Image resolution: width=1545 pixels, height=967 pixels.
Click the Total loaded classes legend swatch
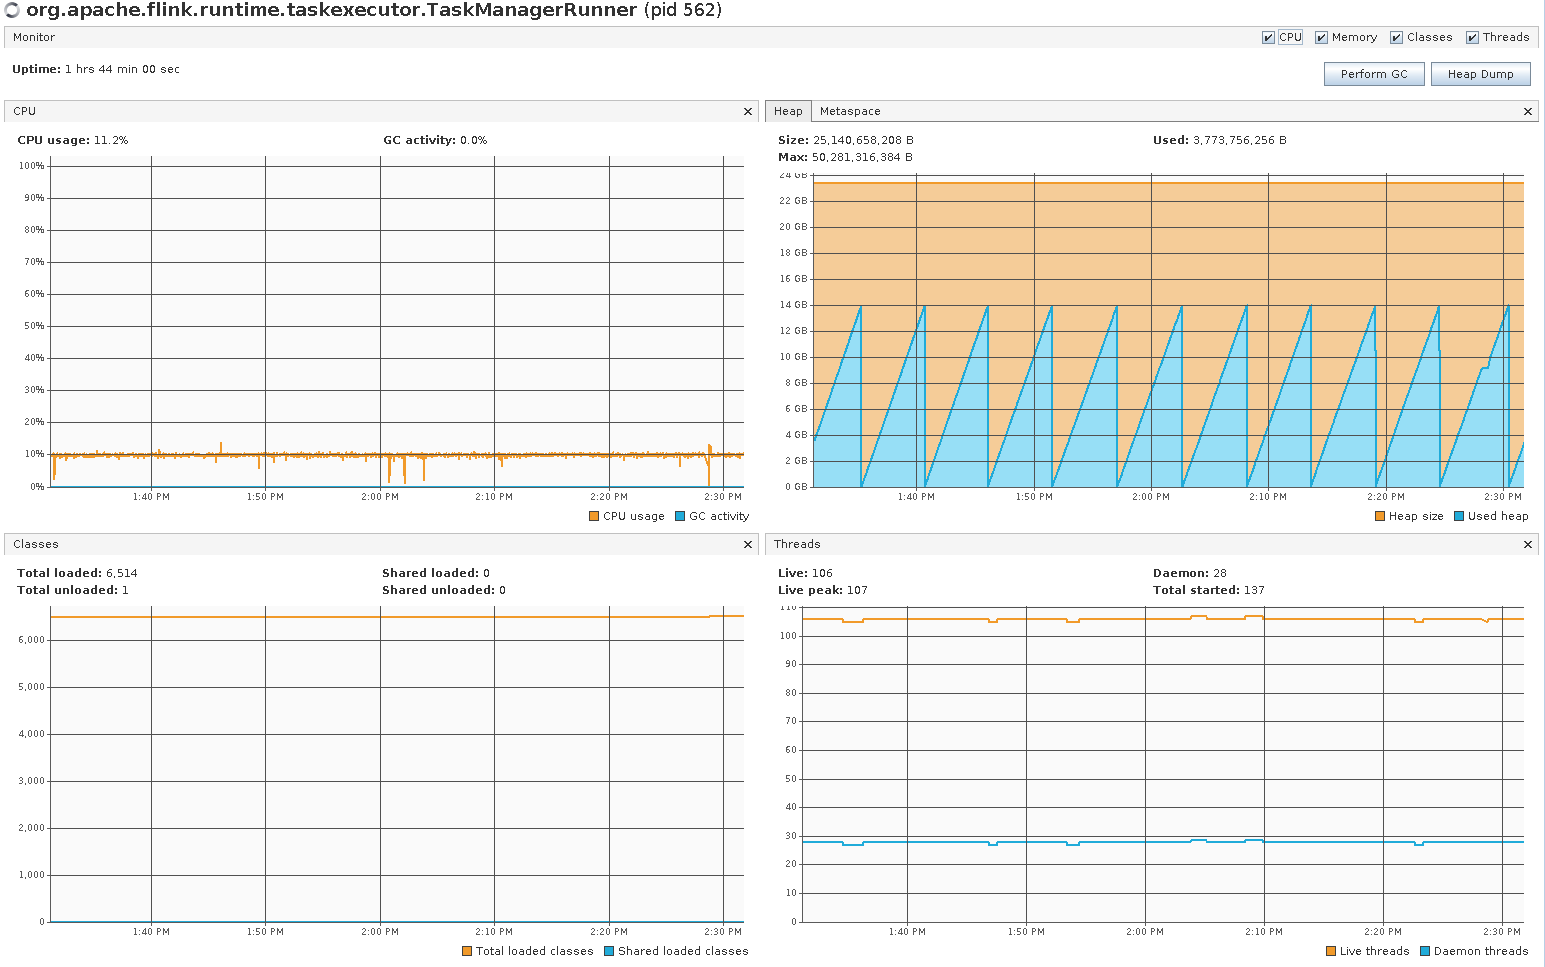[467, 952]
